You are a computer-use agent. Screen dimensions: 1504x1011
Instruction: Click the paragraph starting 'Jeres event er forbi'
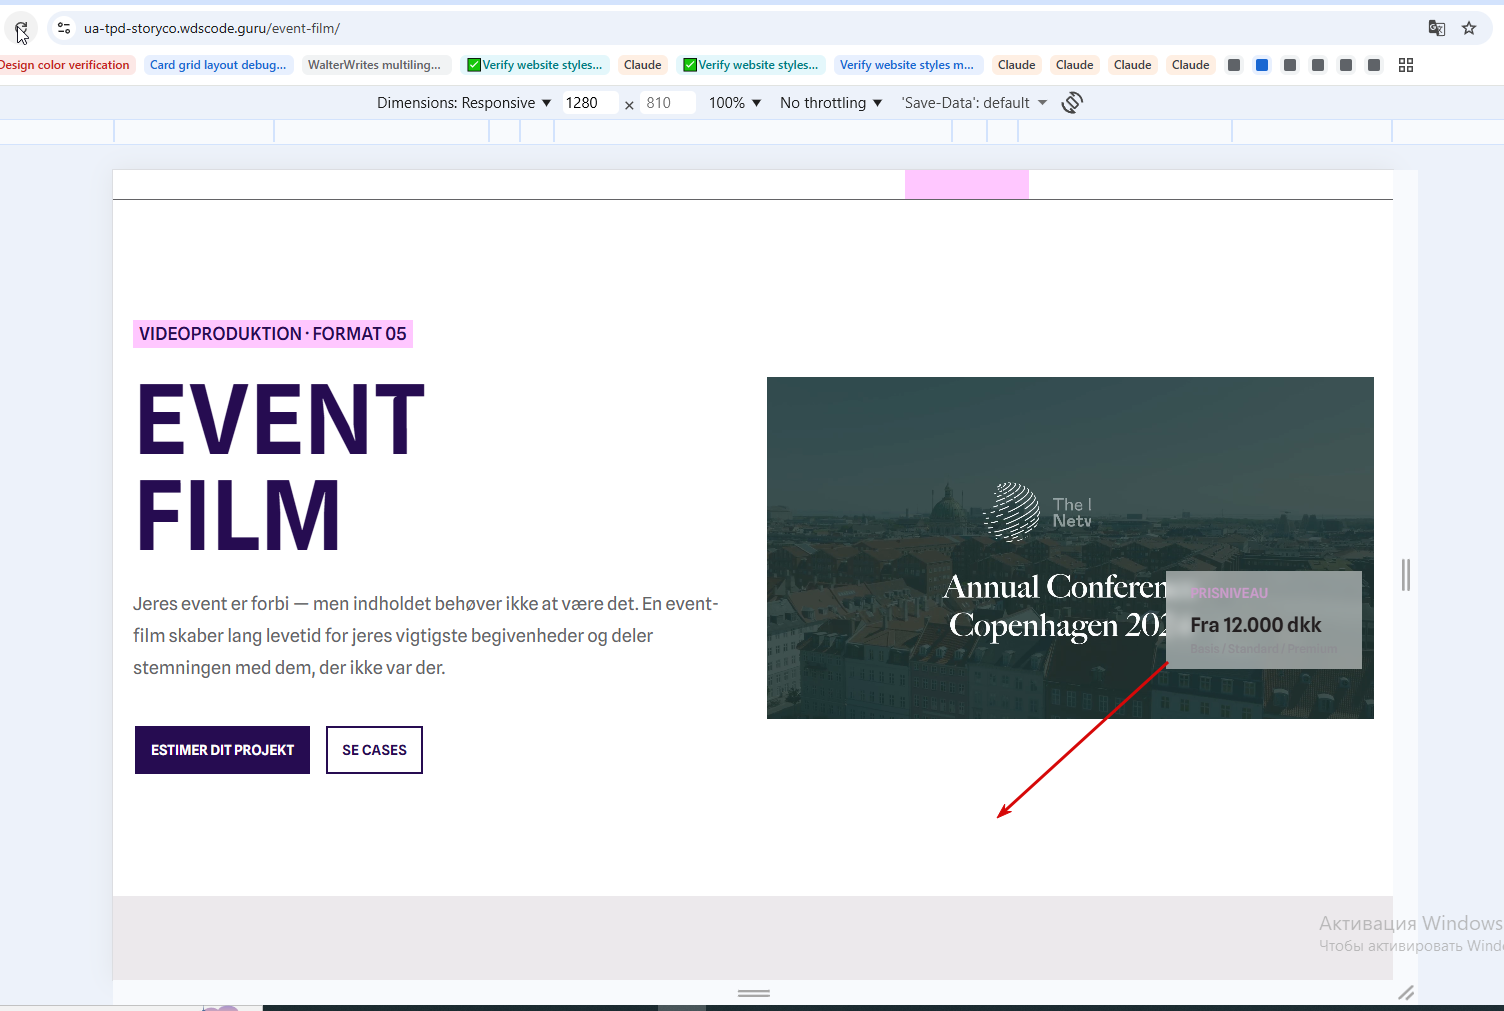pos(426,636)
